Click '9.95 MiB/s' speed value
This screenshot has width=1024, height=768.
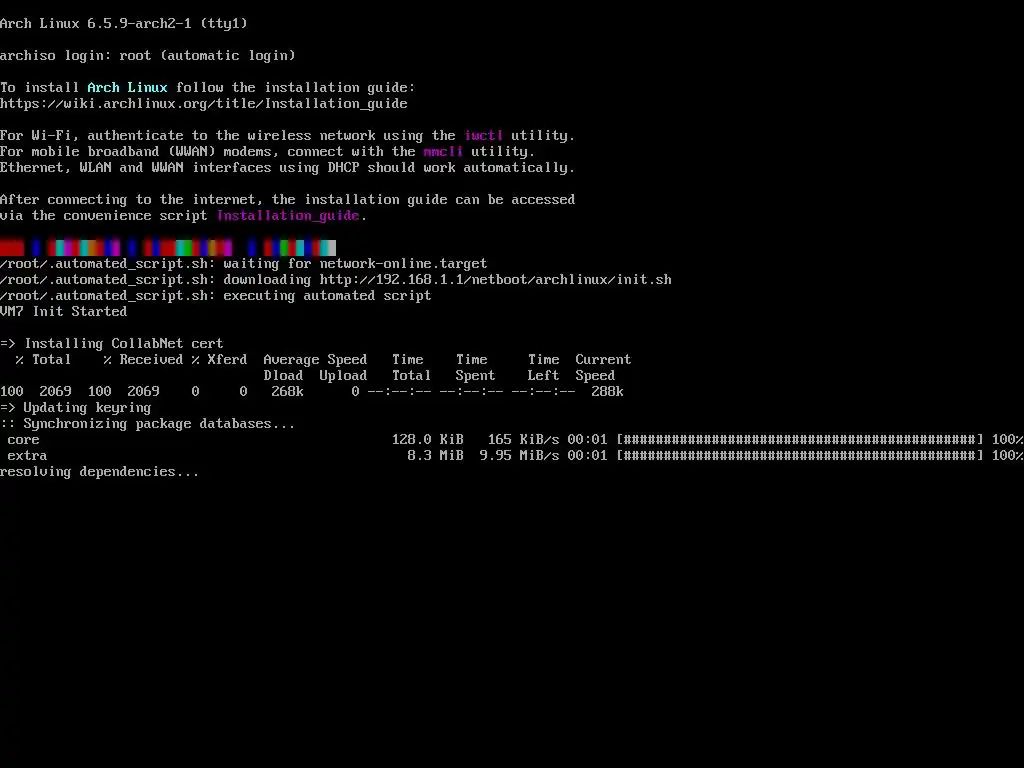tap(520, 456)
